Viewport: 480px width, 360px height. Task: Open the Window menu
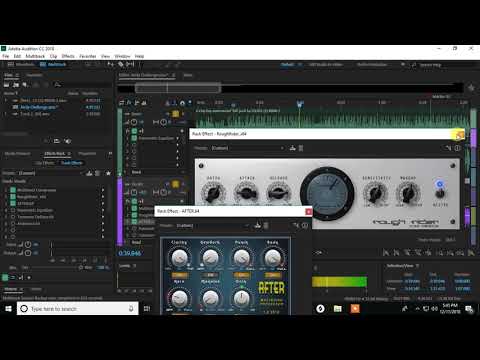pos(122,56)
